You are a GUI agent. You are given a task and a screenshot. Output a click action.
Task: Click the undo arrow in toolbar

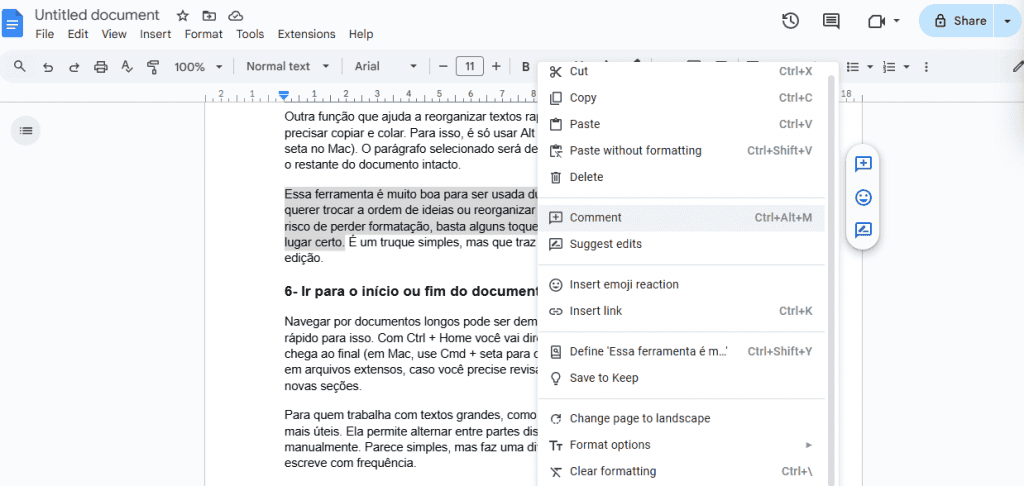click(x=47, y=67)
